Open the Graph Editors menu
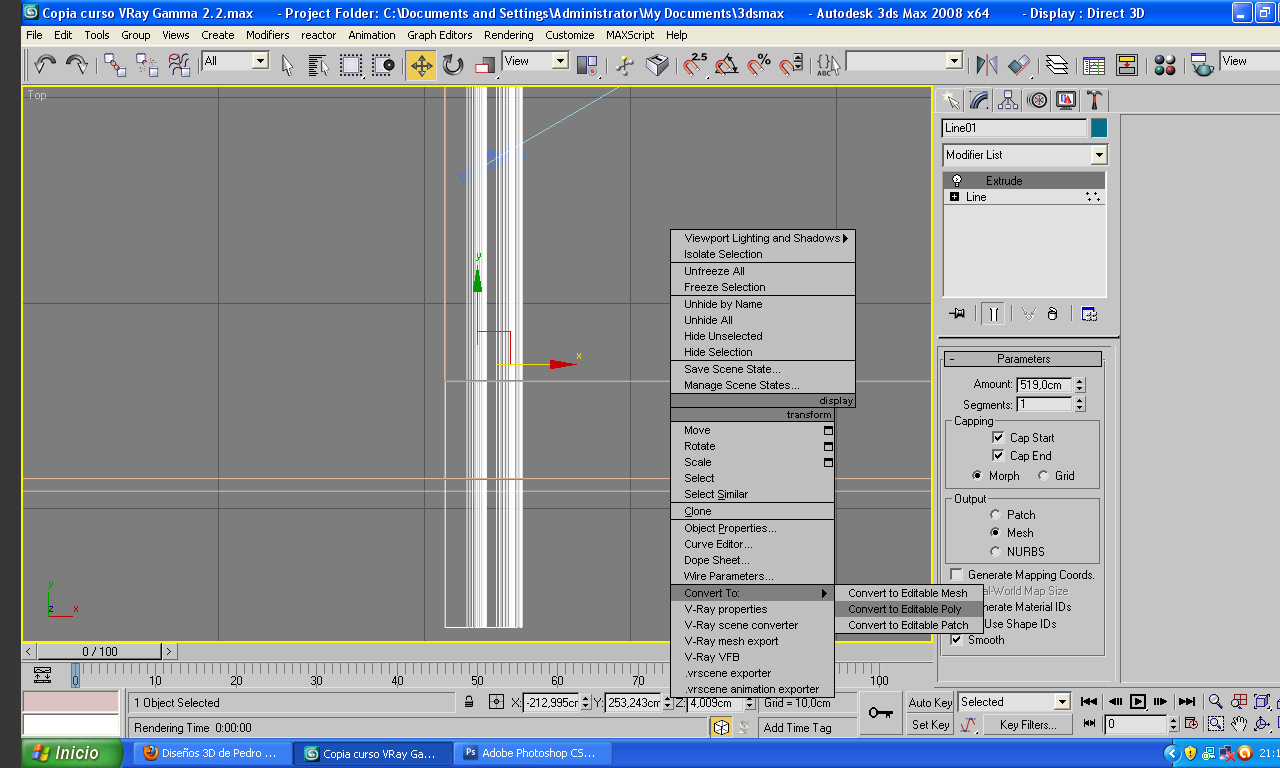The height and width of the screenshot is (768, 1280). [439, 35]
